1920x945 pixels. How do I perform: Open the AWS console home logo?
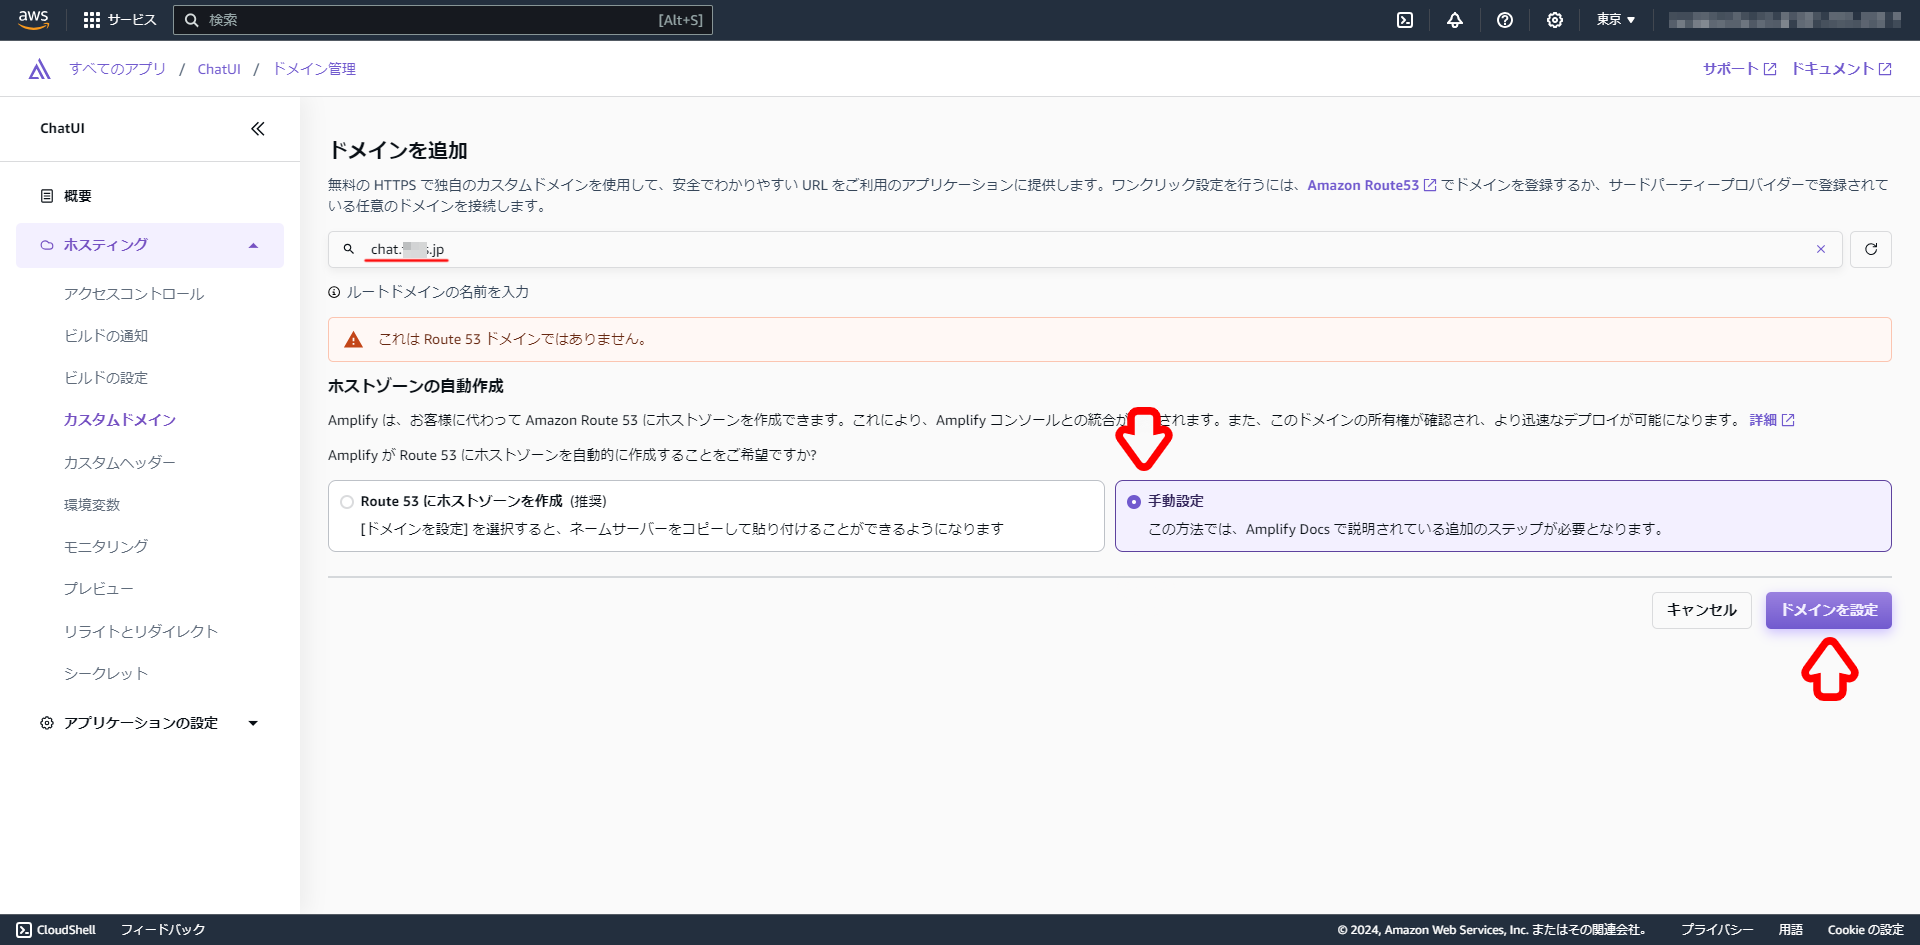33,20
